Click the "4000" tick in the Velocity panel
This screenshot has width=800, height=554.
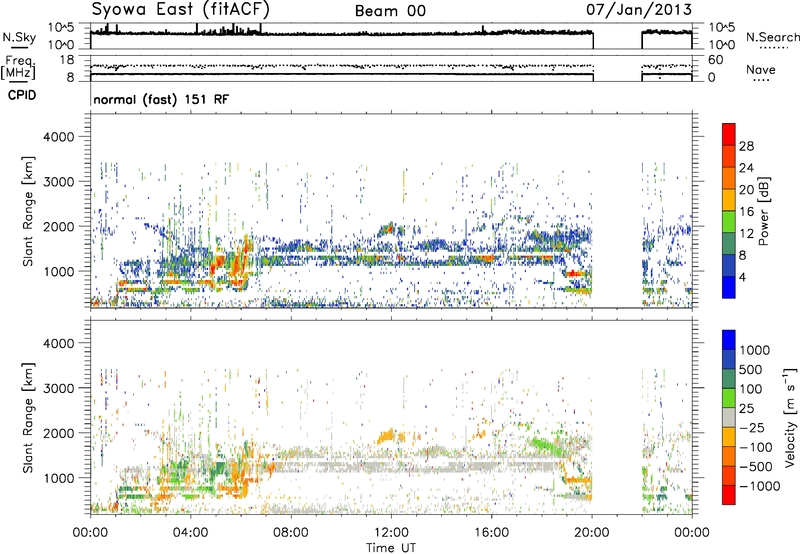tap(58, 343)
